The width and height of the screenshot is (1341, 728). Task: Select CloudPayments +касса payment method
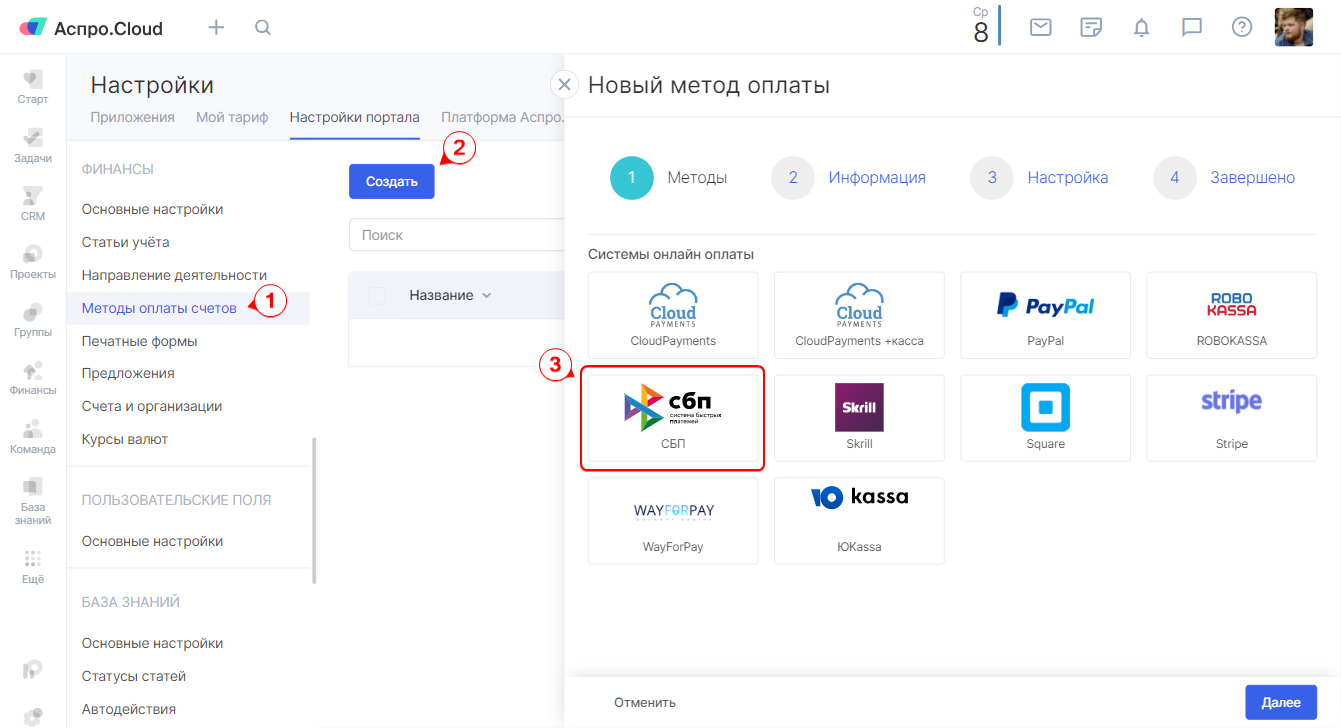859,315
